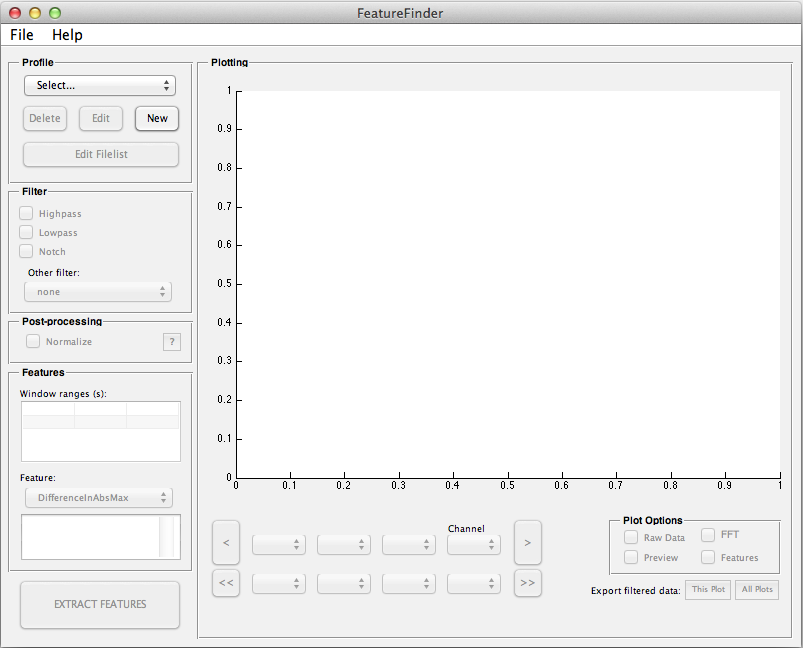
Task: Click the 'Channel' label above the dropdowns
Action: pyautogui.click(x=466, y=529)
